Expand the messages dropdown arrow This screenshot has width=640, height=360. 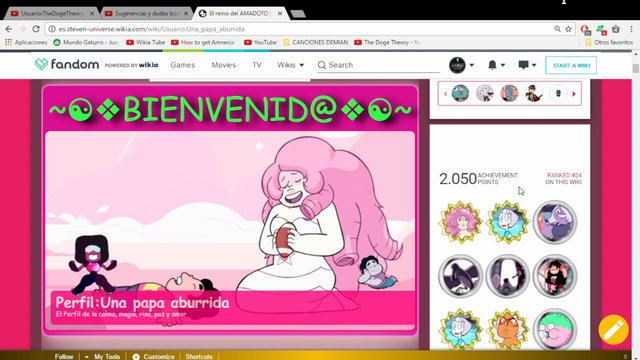pyautogui.click(x=534, y=65)
